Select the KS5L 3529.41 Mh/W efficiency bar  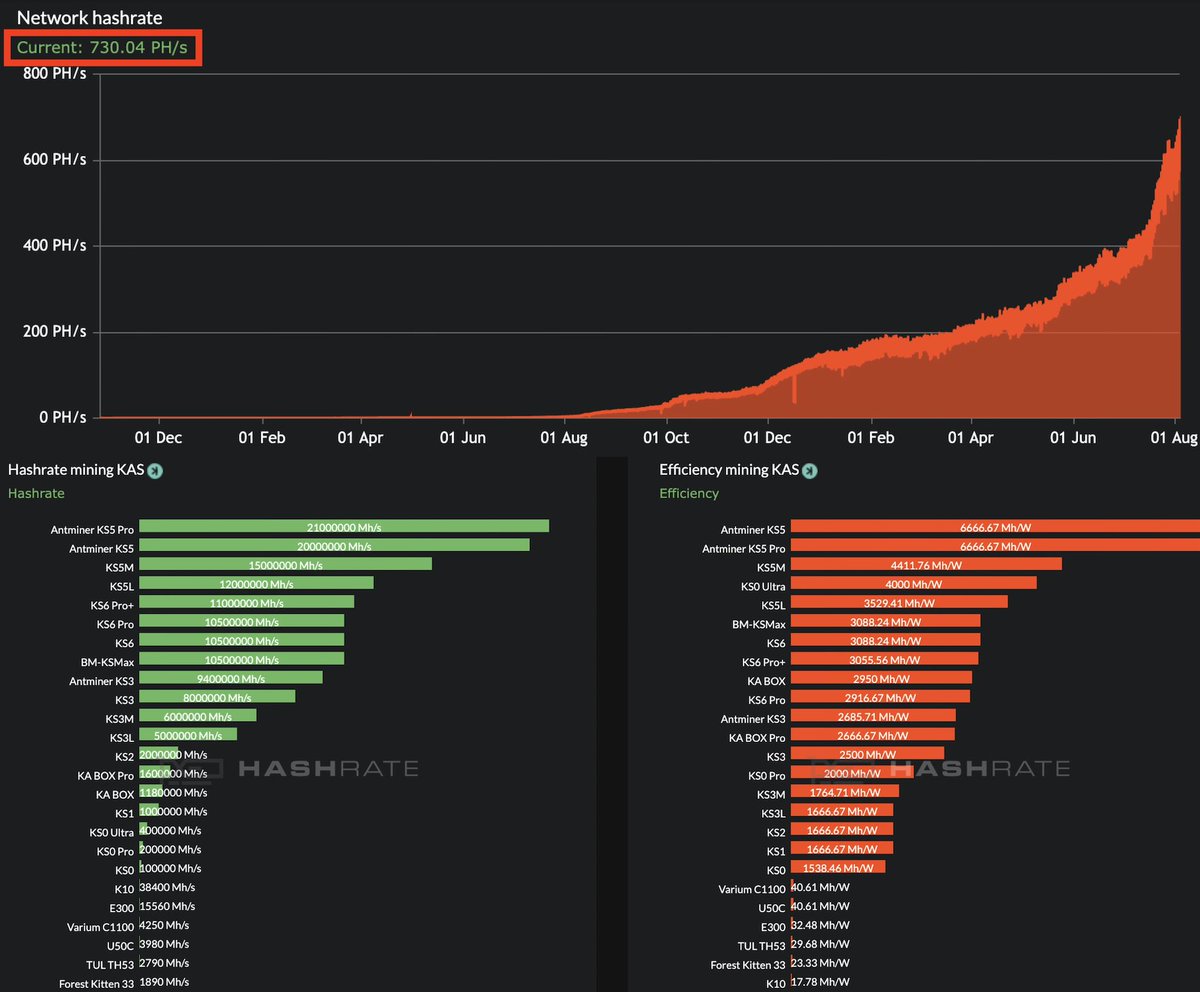[899, 603]
